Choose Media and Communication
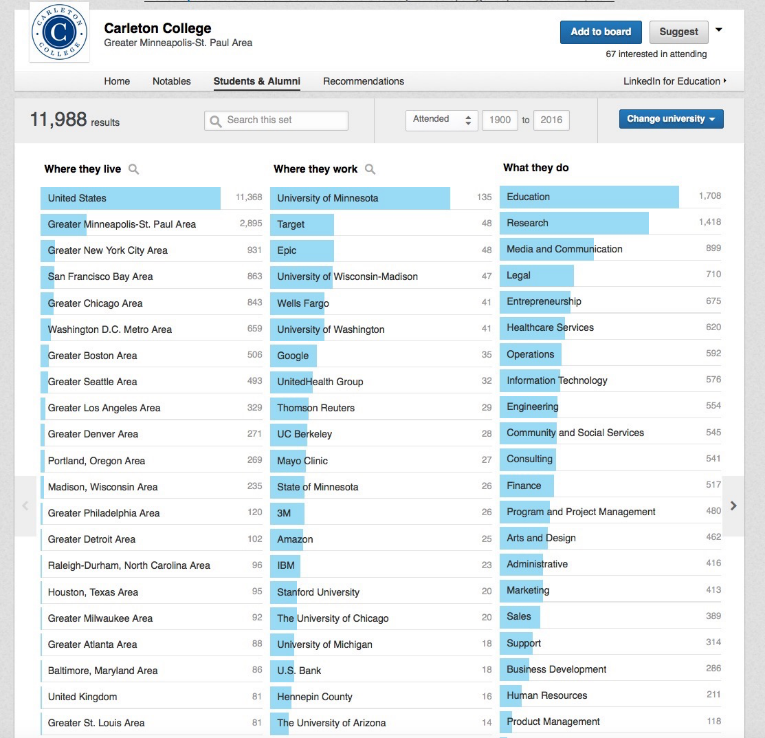 pyautogui.click(x=610, y=249)
